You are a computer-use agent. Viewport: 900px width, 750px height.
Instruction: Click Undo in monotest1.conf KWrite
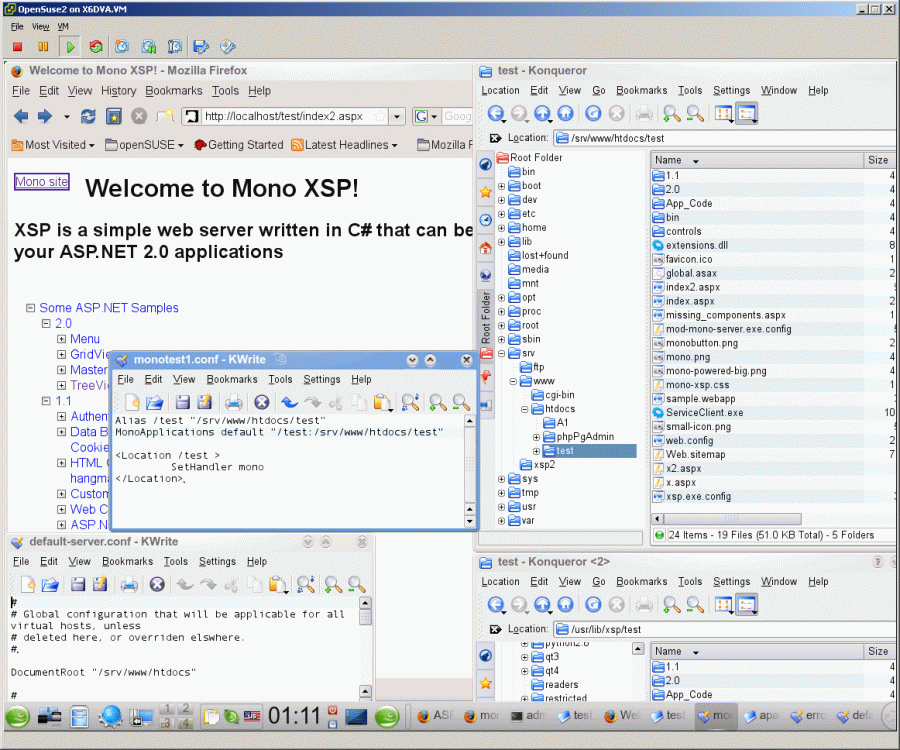pos(289,403)
